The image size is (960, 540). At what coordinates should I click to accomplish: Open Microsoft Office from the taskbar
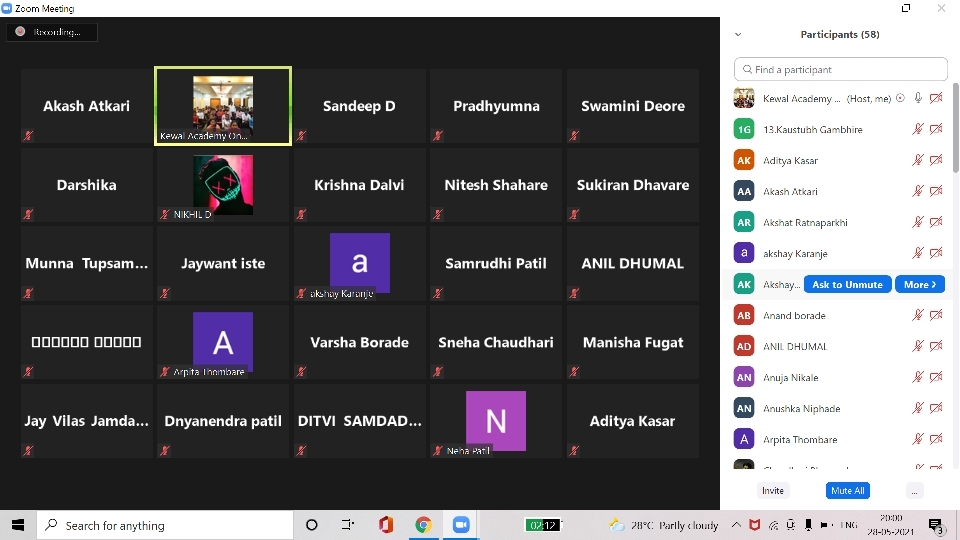(x=386, y=525)
